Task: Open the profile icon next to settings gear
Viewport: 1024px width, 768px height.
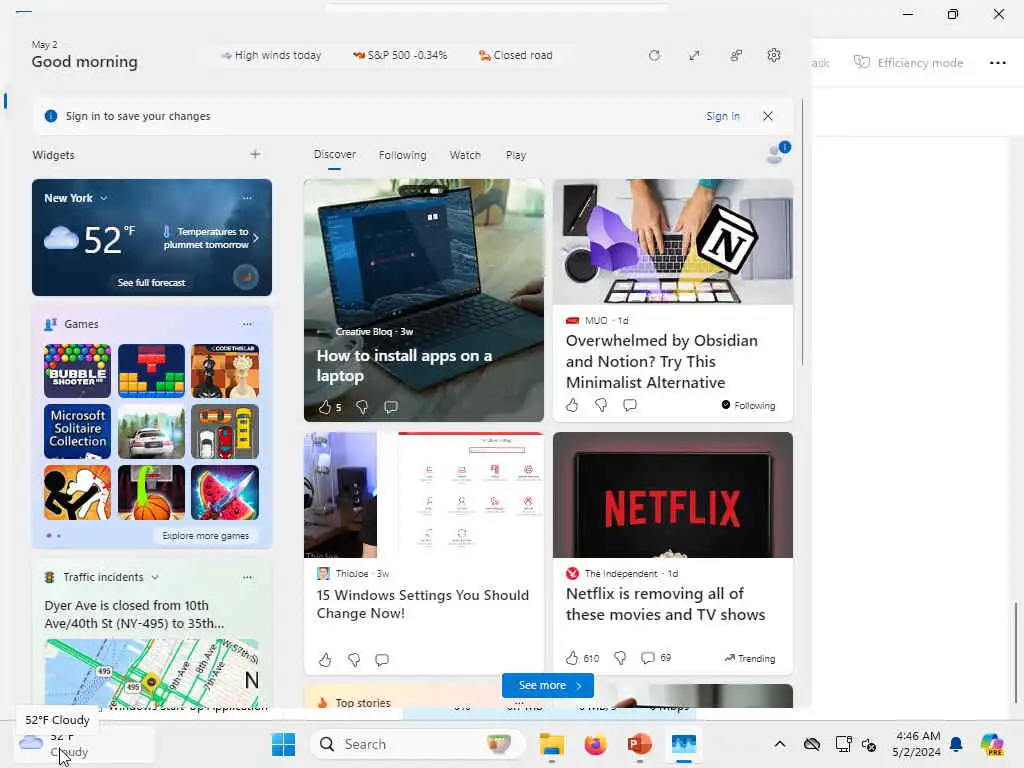Action: coord(736,56)
